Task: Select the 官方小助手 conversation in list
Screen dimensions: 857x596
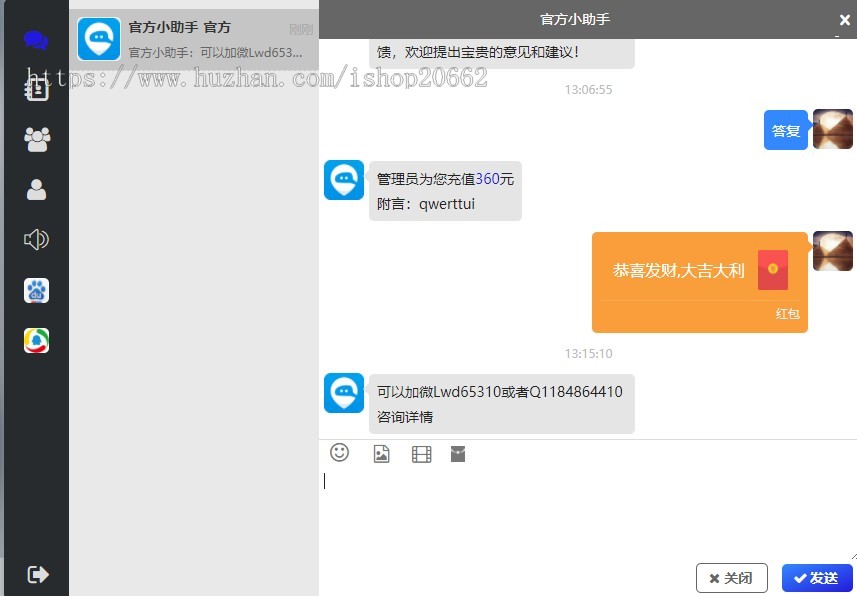Action: click(x=195, y=39)
